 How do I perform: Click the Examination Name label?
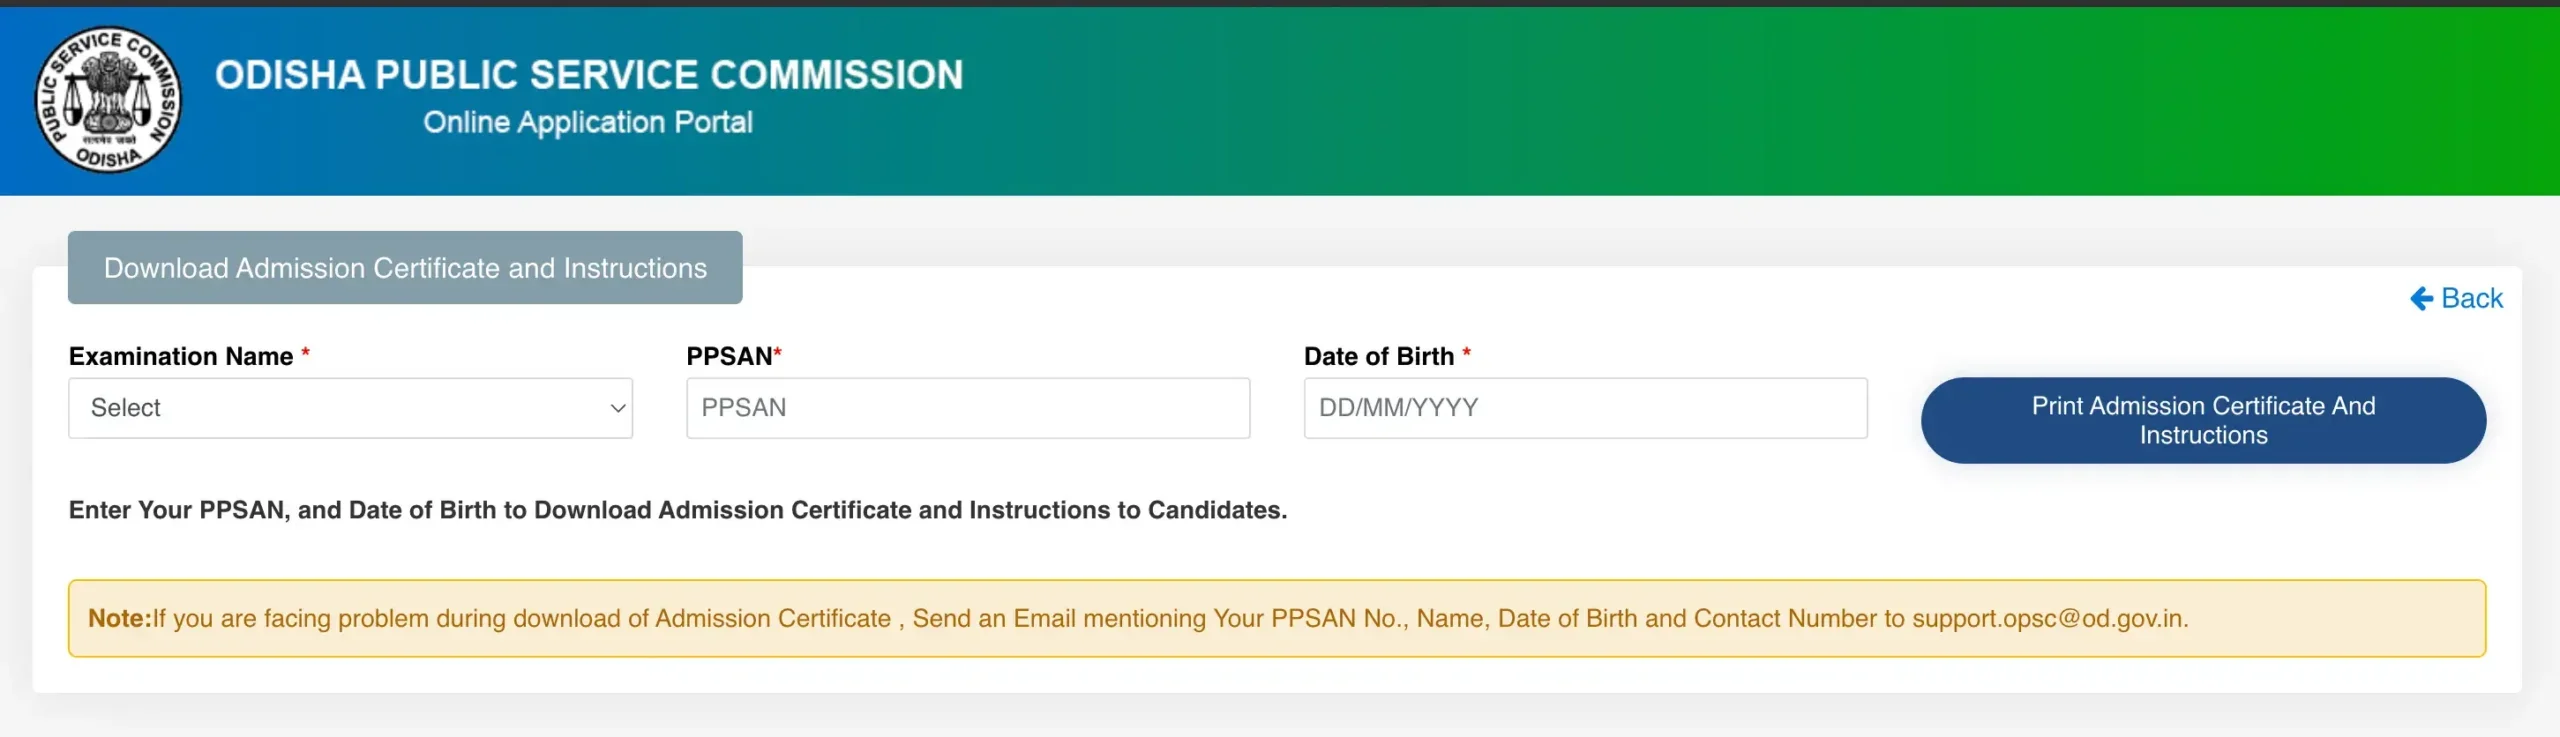(181, 356)
